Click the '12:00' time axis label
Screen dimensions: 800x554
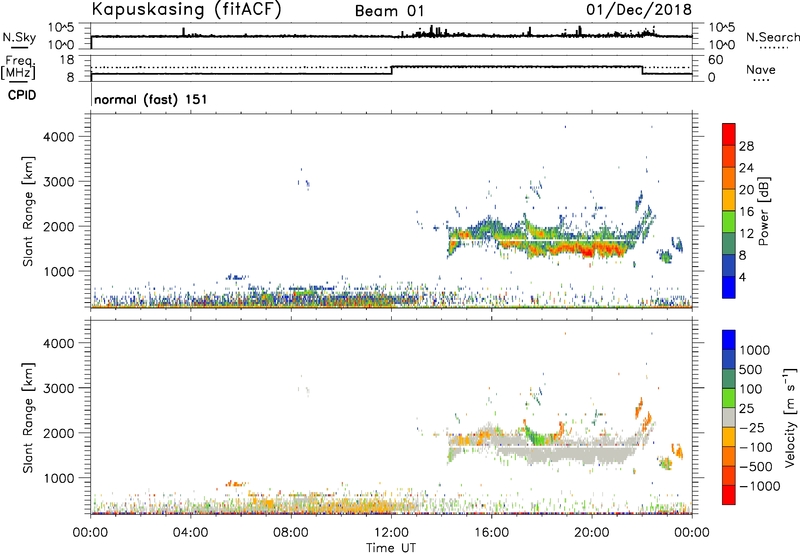pyautogui.click(x=391, y=533)
